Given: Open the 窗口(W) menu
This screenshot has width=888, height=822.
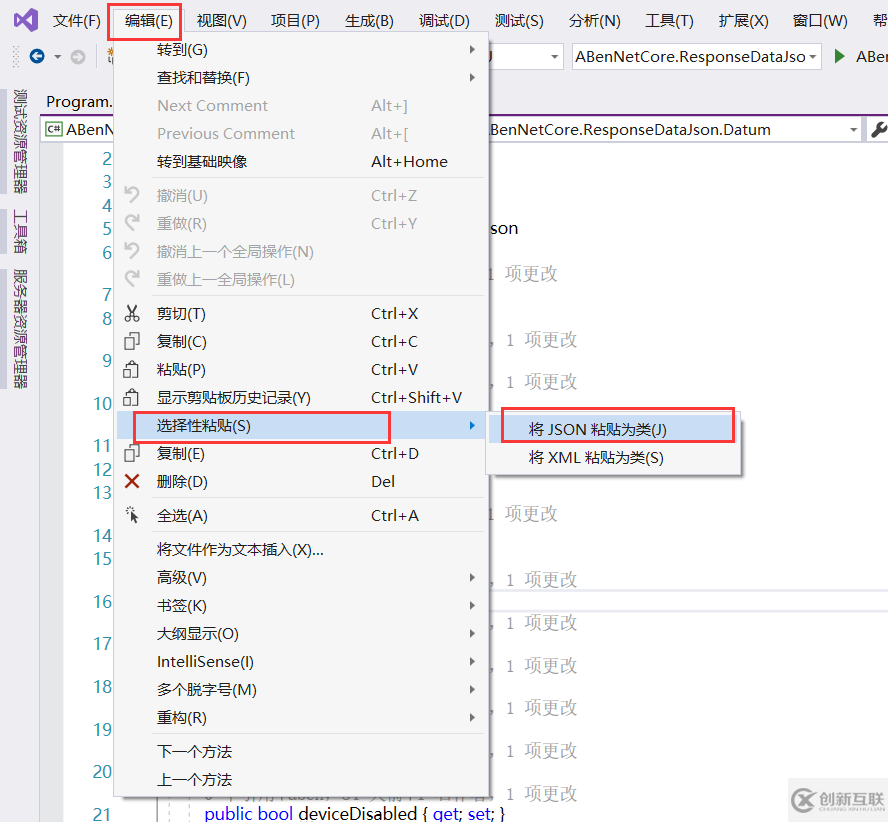Looking at the screenshot, I should click(820, 21).
